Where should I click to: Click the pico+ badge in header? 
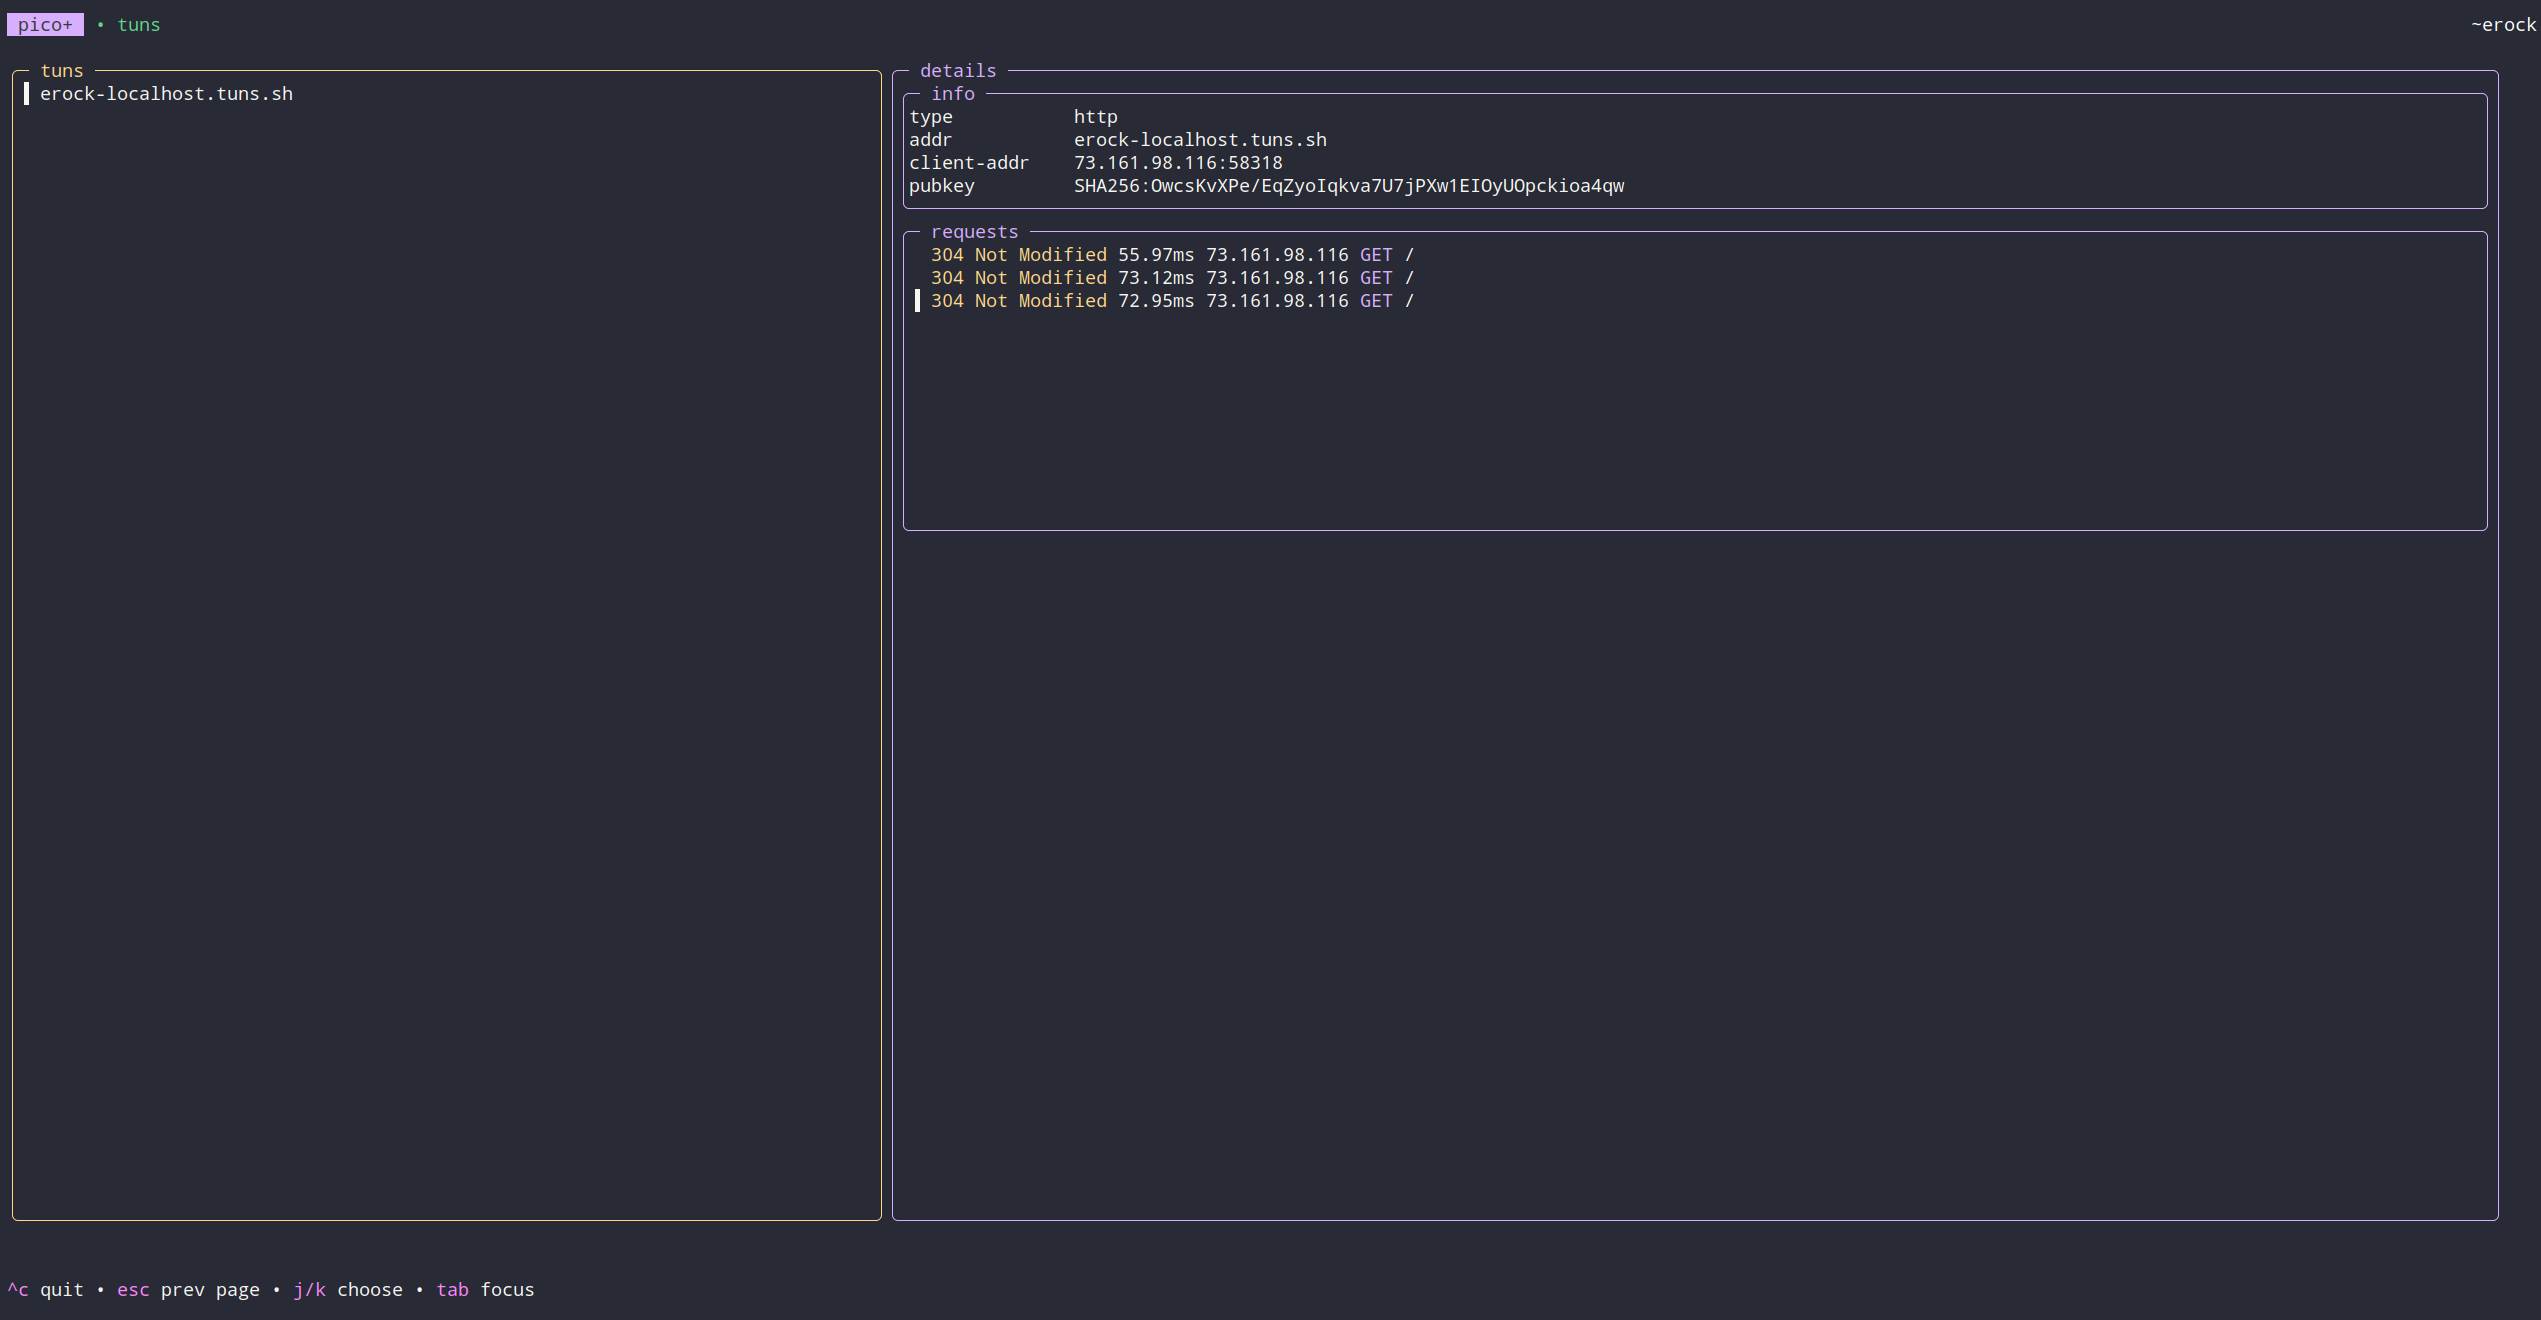[x=45, y=25]
